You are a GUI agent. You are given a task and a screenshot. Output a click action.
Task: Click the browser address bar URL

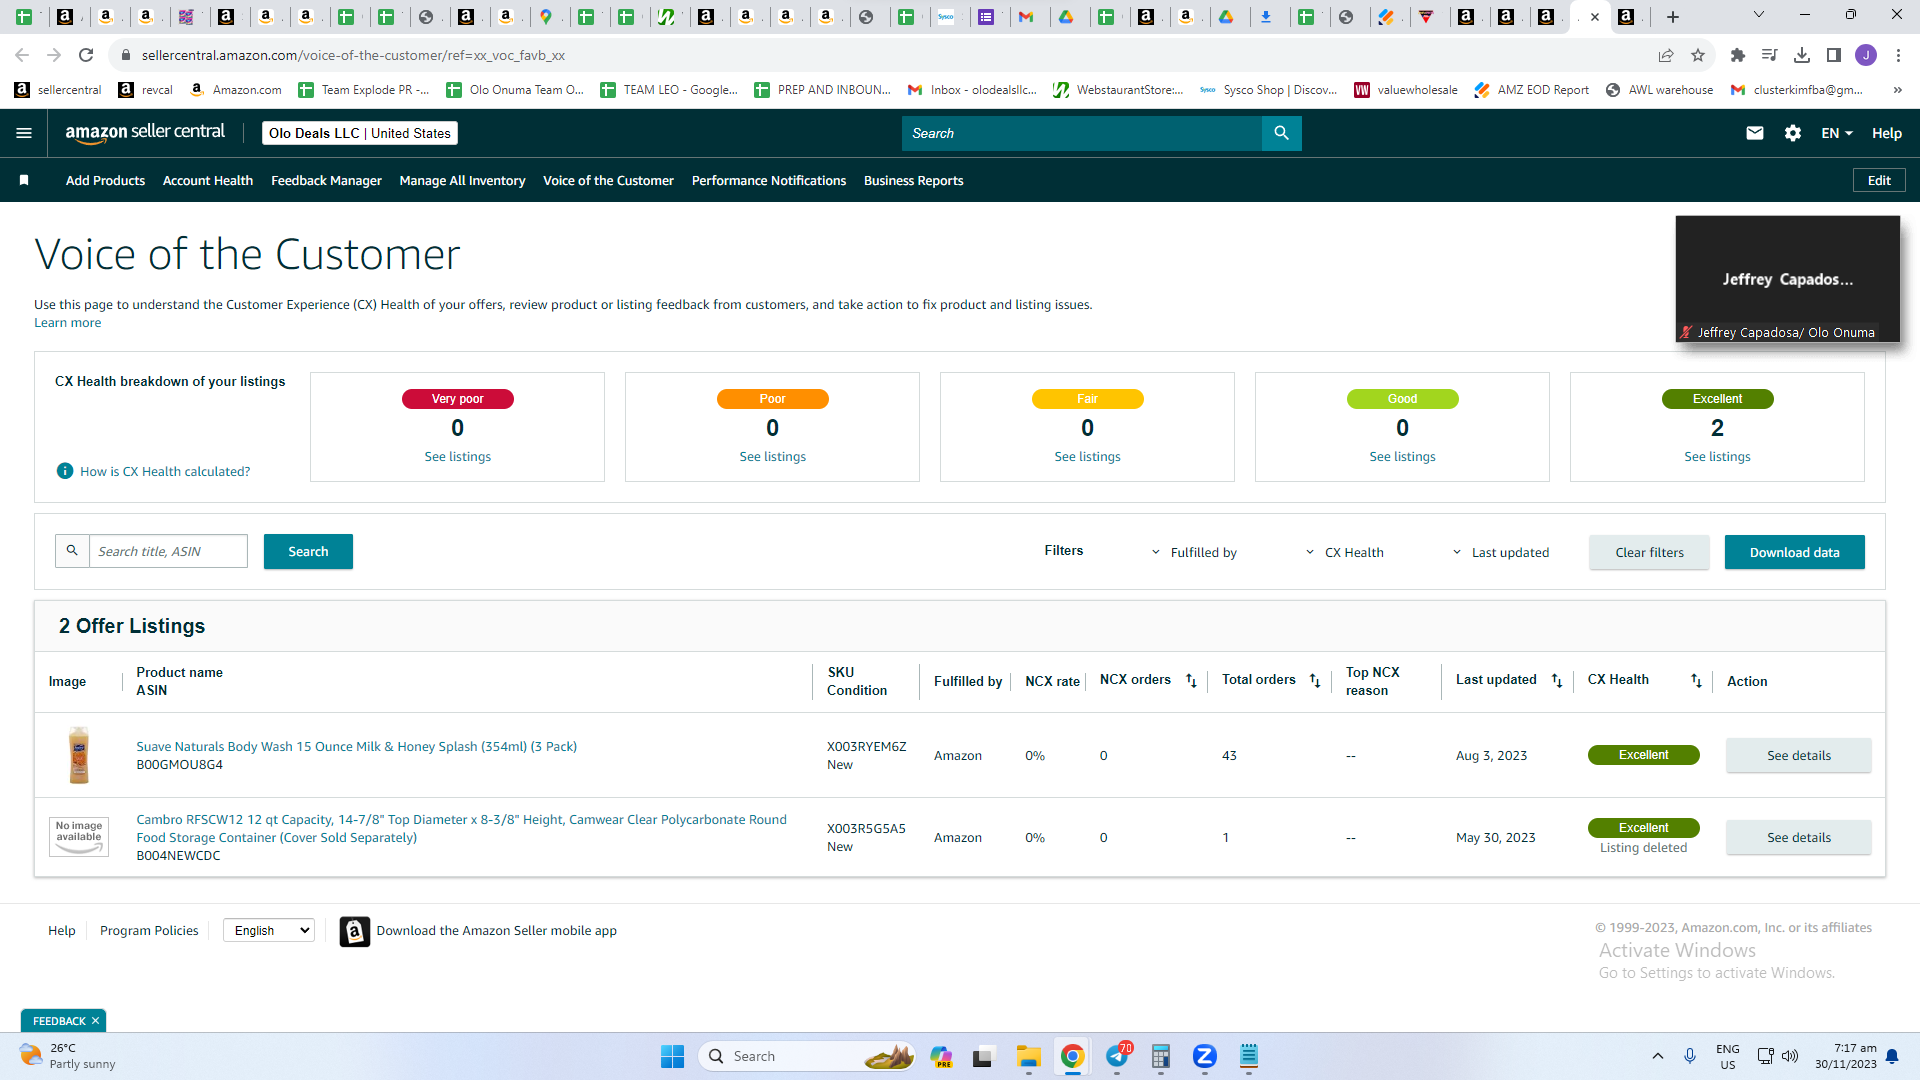point(353,55)
